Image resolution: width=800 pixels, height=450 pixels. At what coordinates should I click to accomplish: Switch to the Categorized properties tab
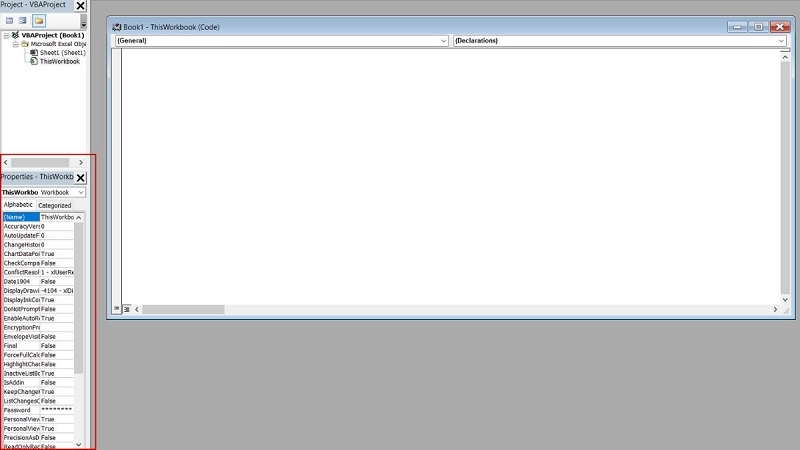click(55, 205)
